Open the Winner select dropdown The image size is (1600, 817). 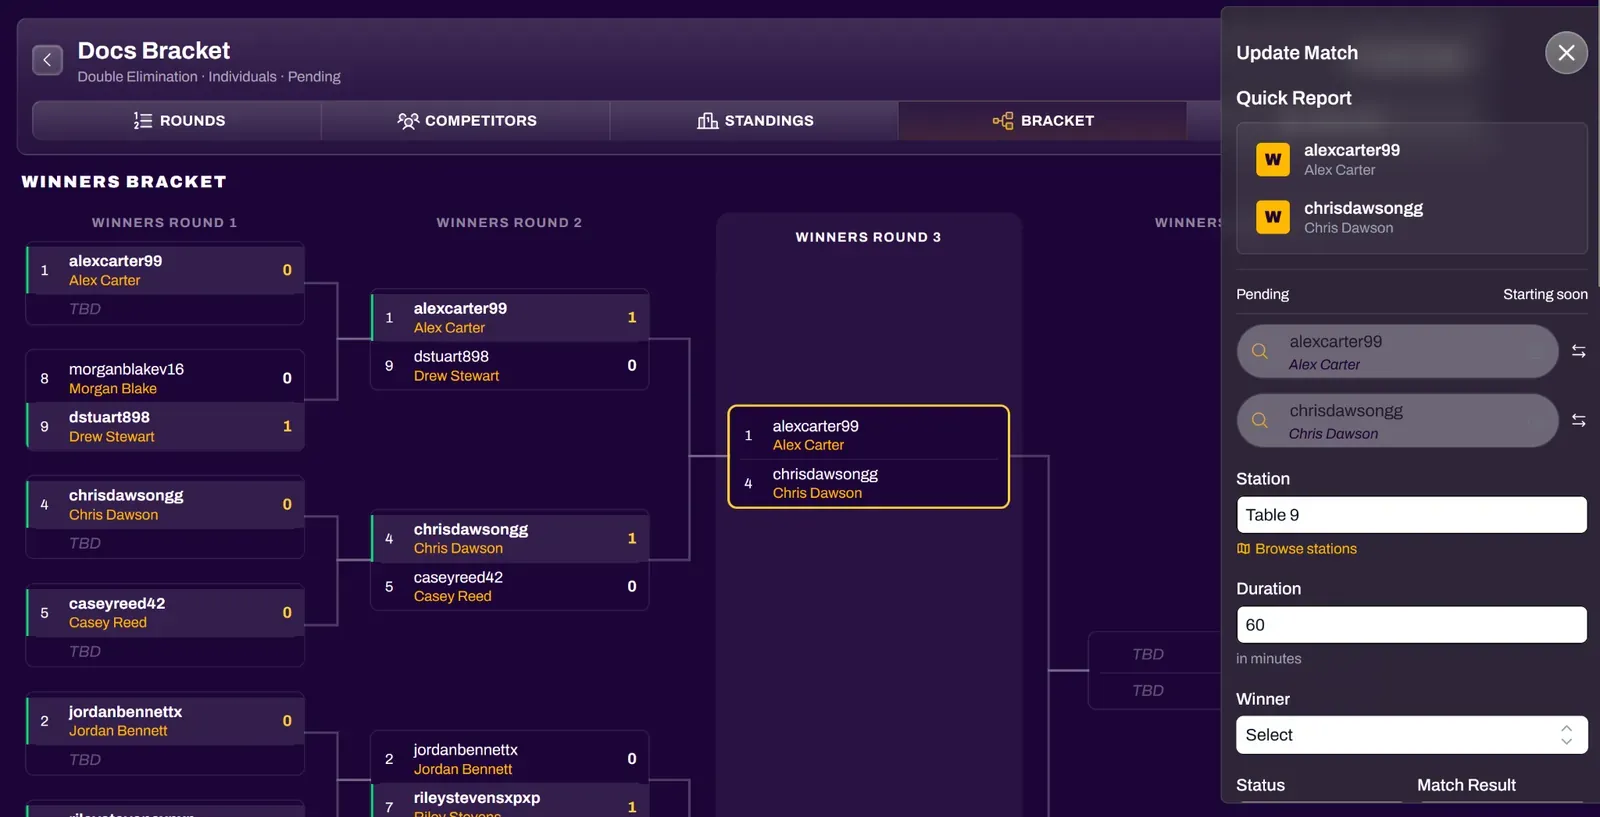[1411, 735]
